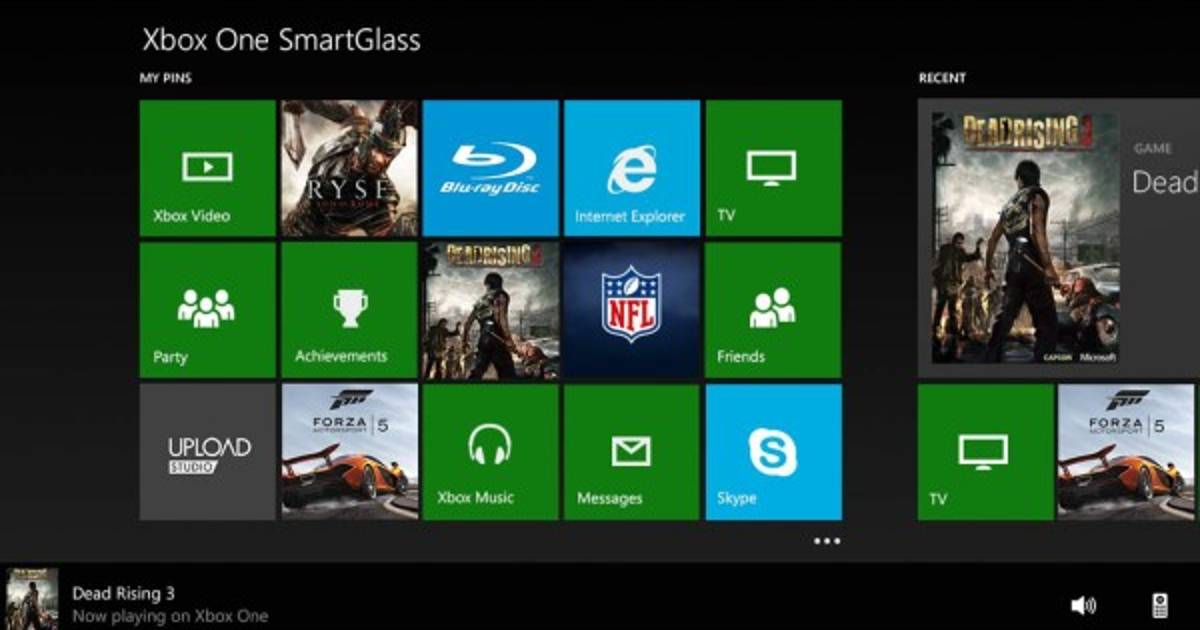1200x630 pixels.
Task: Open the Party tile
Action: pos(207,310)
